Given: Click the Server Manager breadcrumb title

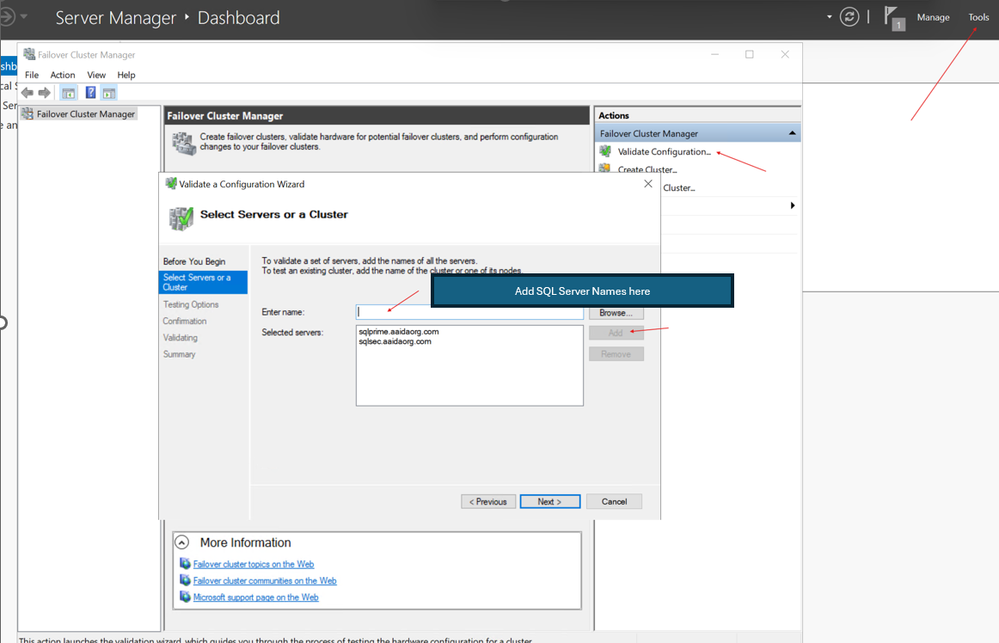Looking at the screenshot, I should (x=115, y=18).
